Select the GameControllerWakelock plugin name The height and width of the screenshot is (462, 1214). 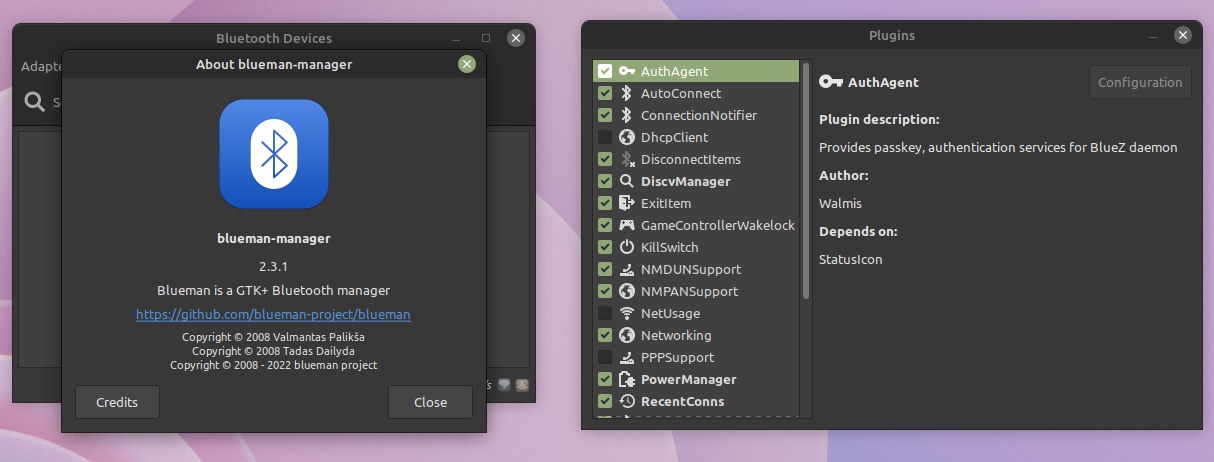tap(718, 225)
